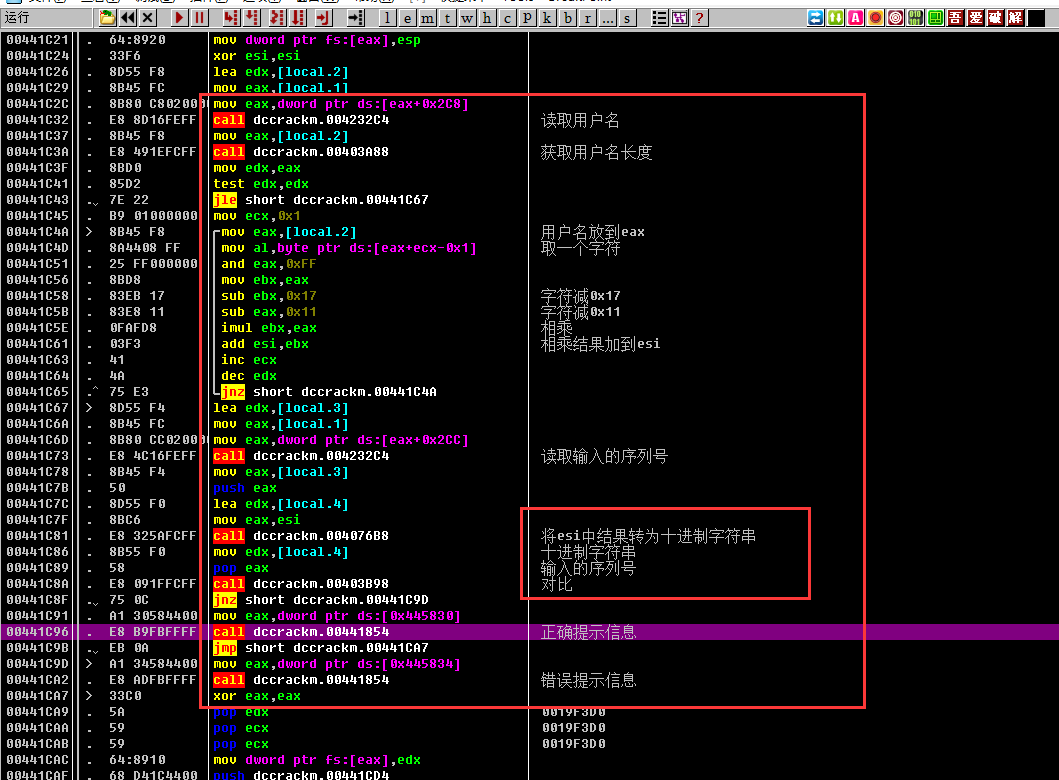The image size is (1059, 780).
Task: Select 'jnz short dccrackm.00441C9D' instruction
Action: point(321,600)
